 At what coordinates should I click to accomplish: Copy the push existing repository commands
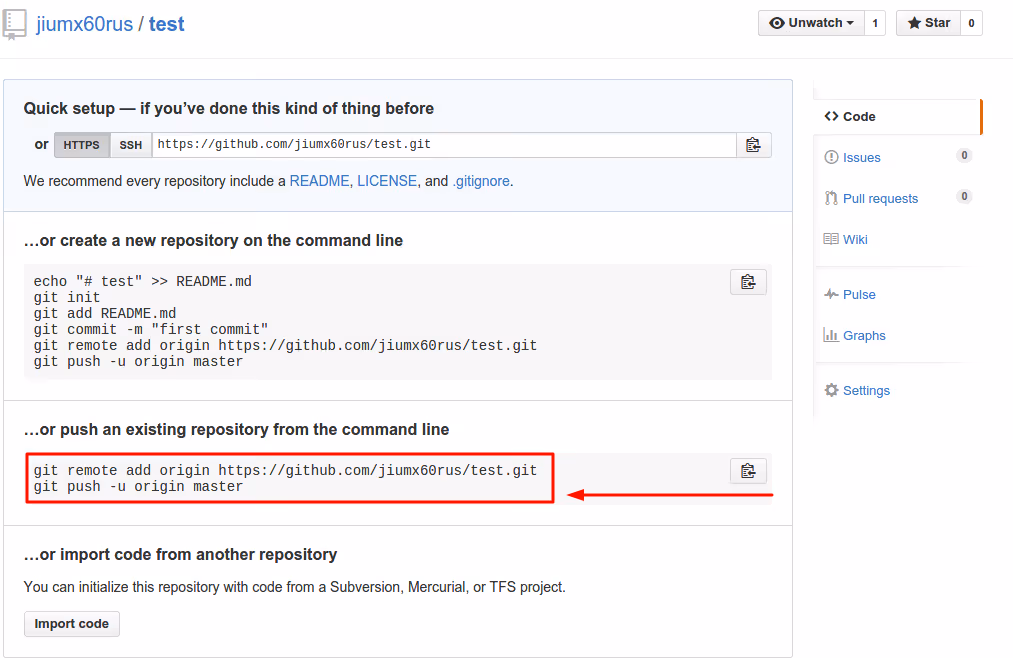(x=748, y=470)
